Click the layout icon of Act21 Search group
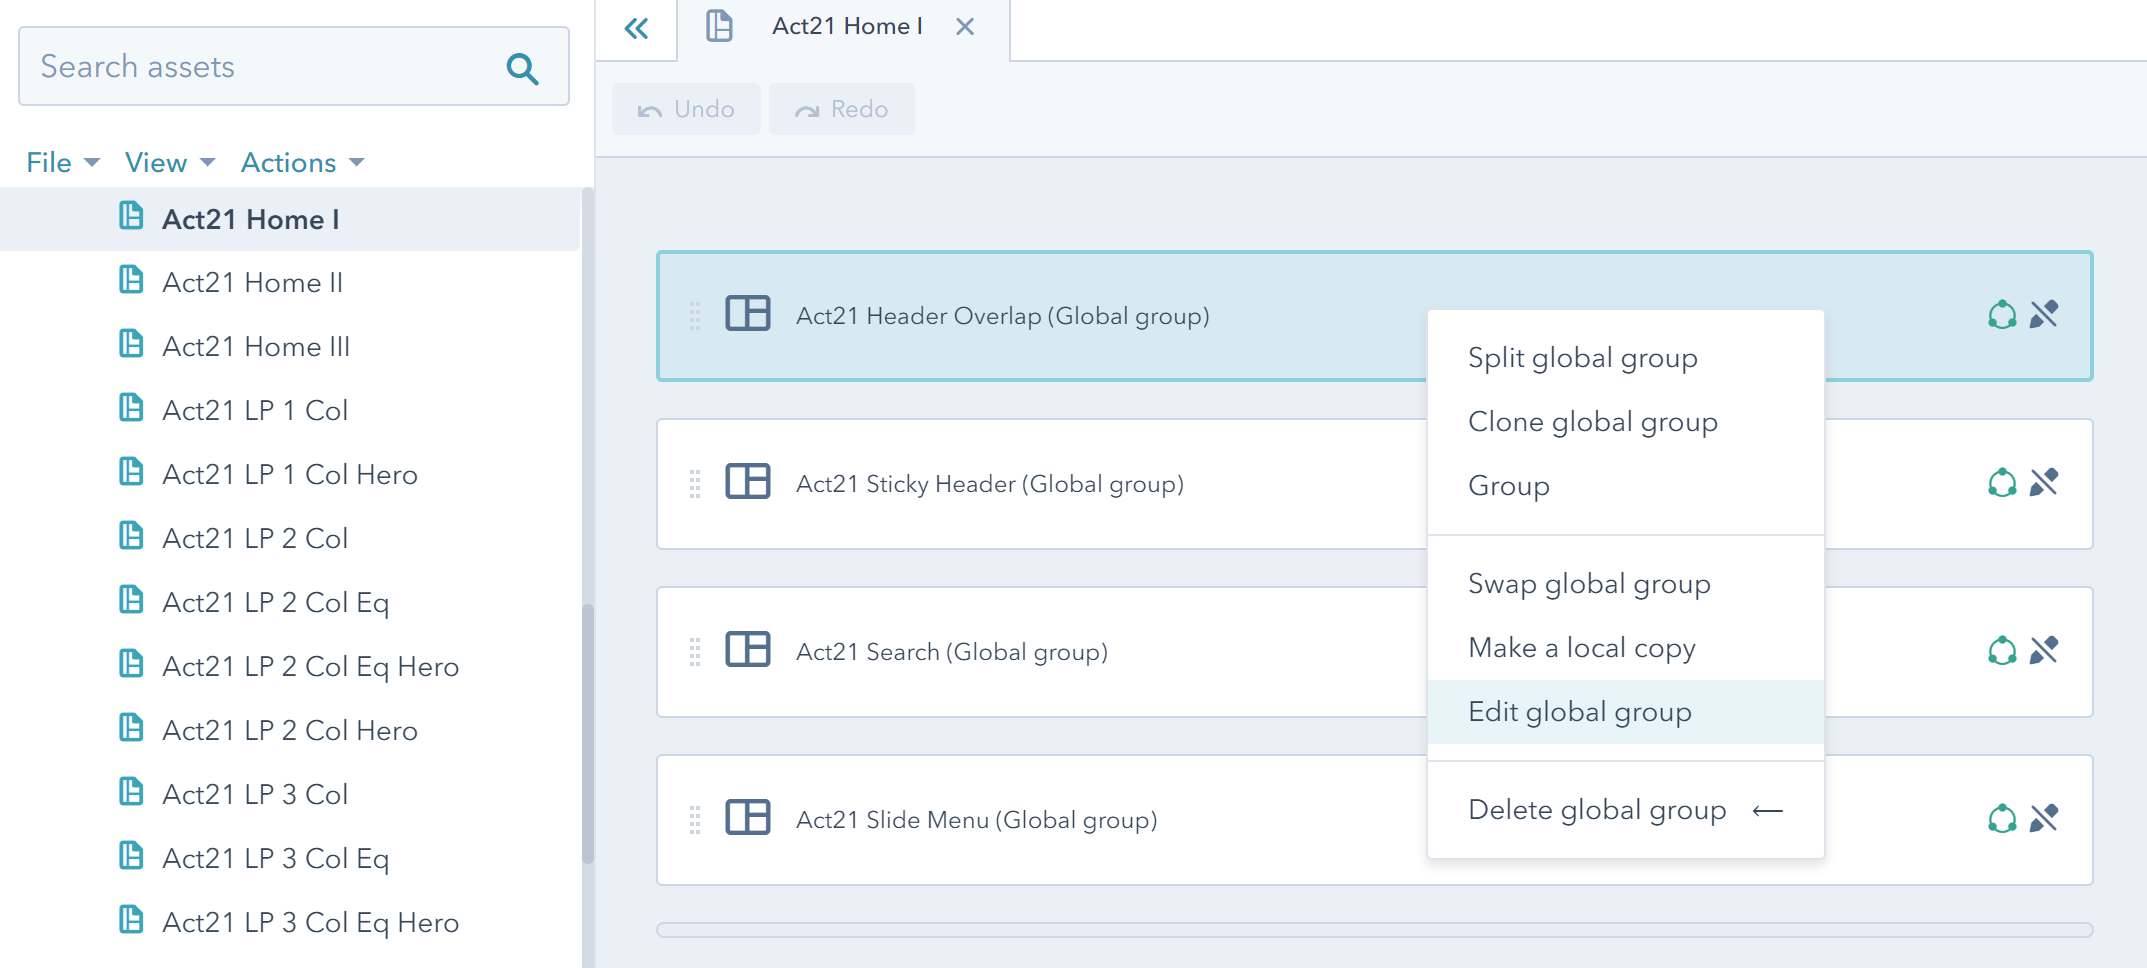 (x=747, y=651)
